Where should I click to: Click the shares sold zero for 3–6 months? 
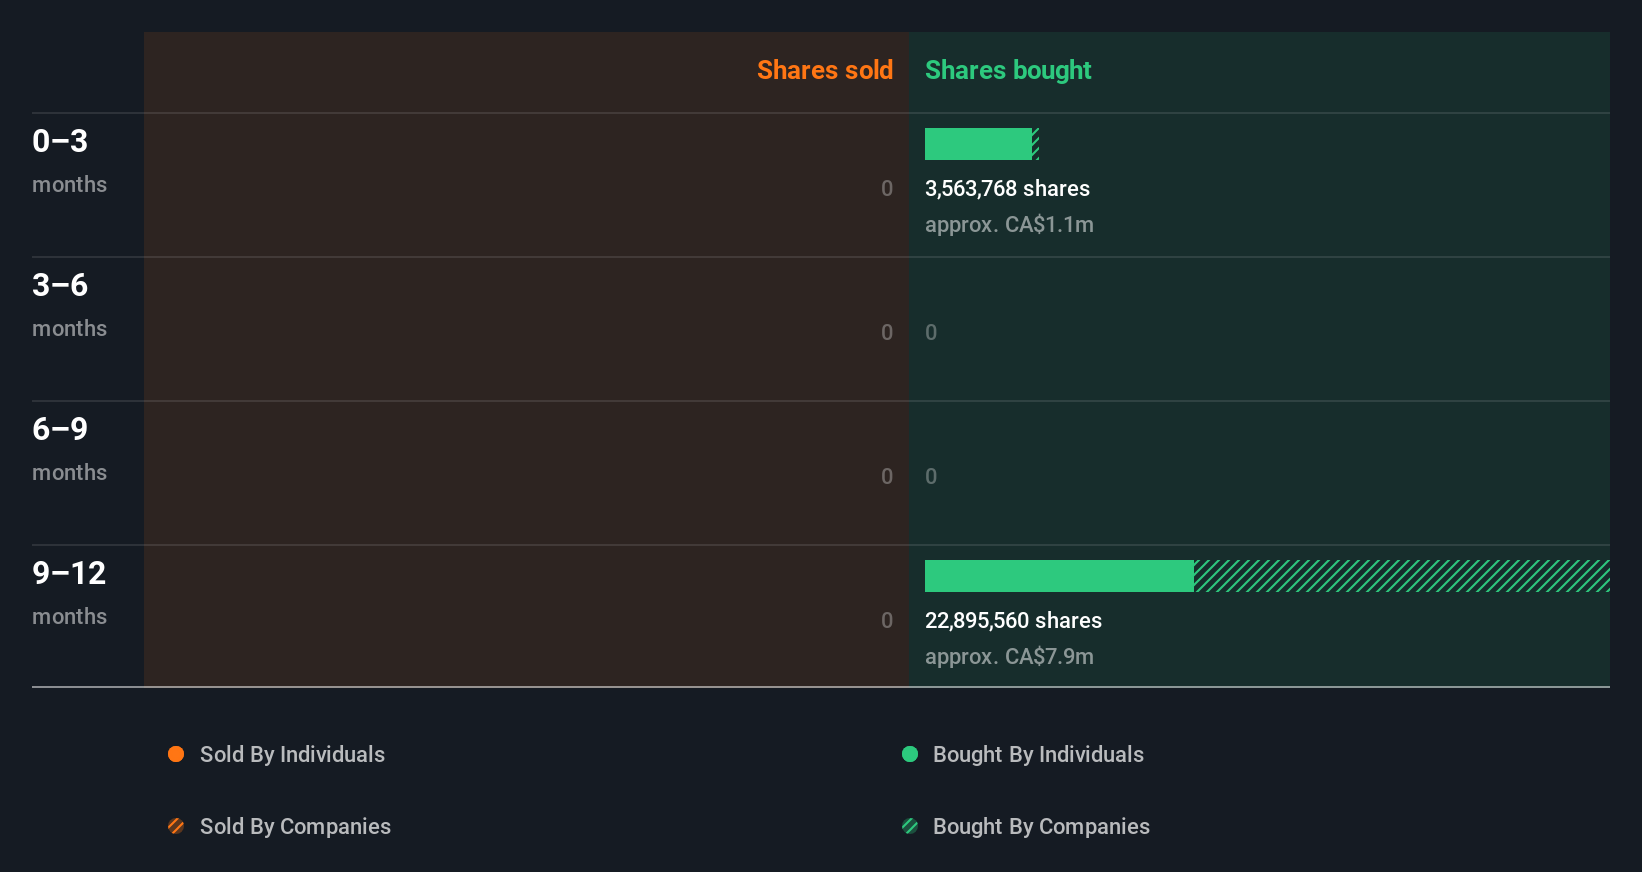click(887, 333)
